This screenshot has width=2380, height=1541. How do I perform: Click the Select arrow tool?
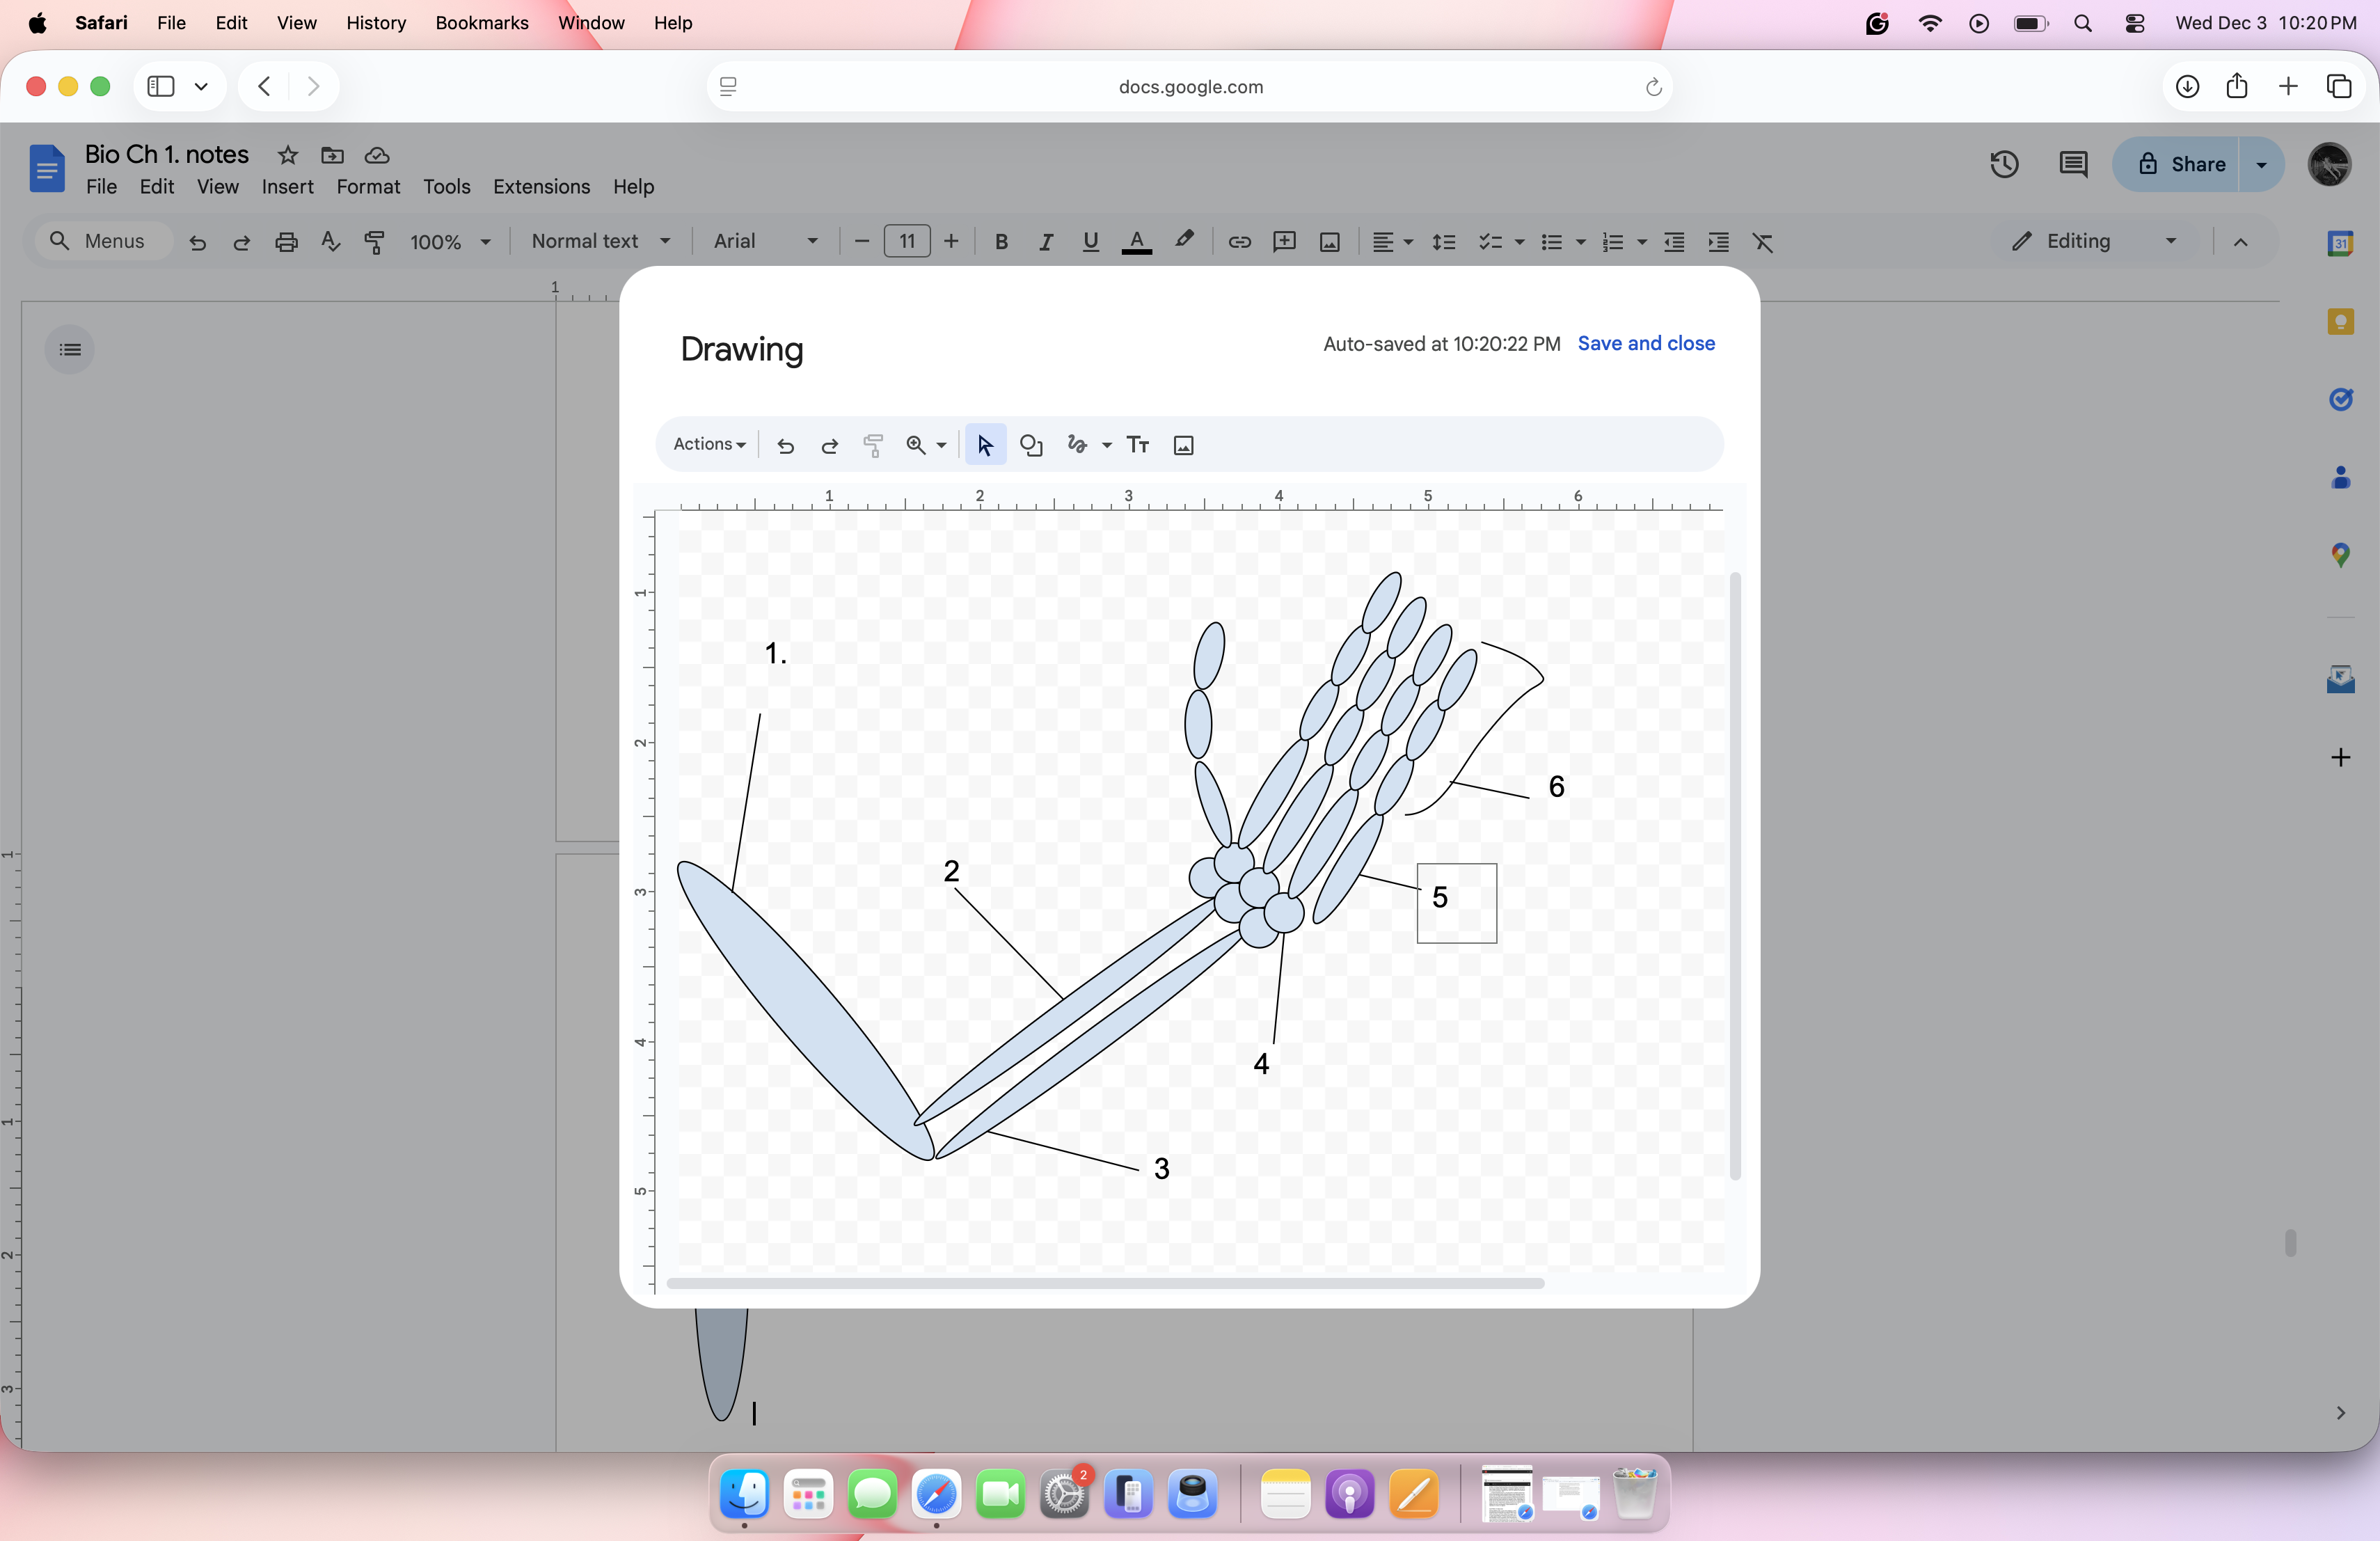point(985,445)
